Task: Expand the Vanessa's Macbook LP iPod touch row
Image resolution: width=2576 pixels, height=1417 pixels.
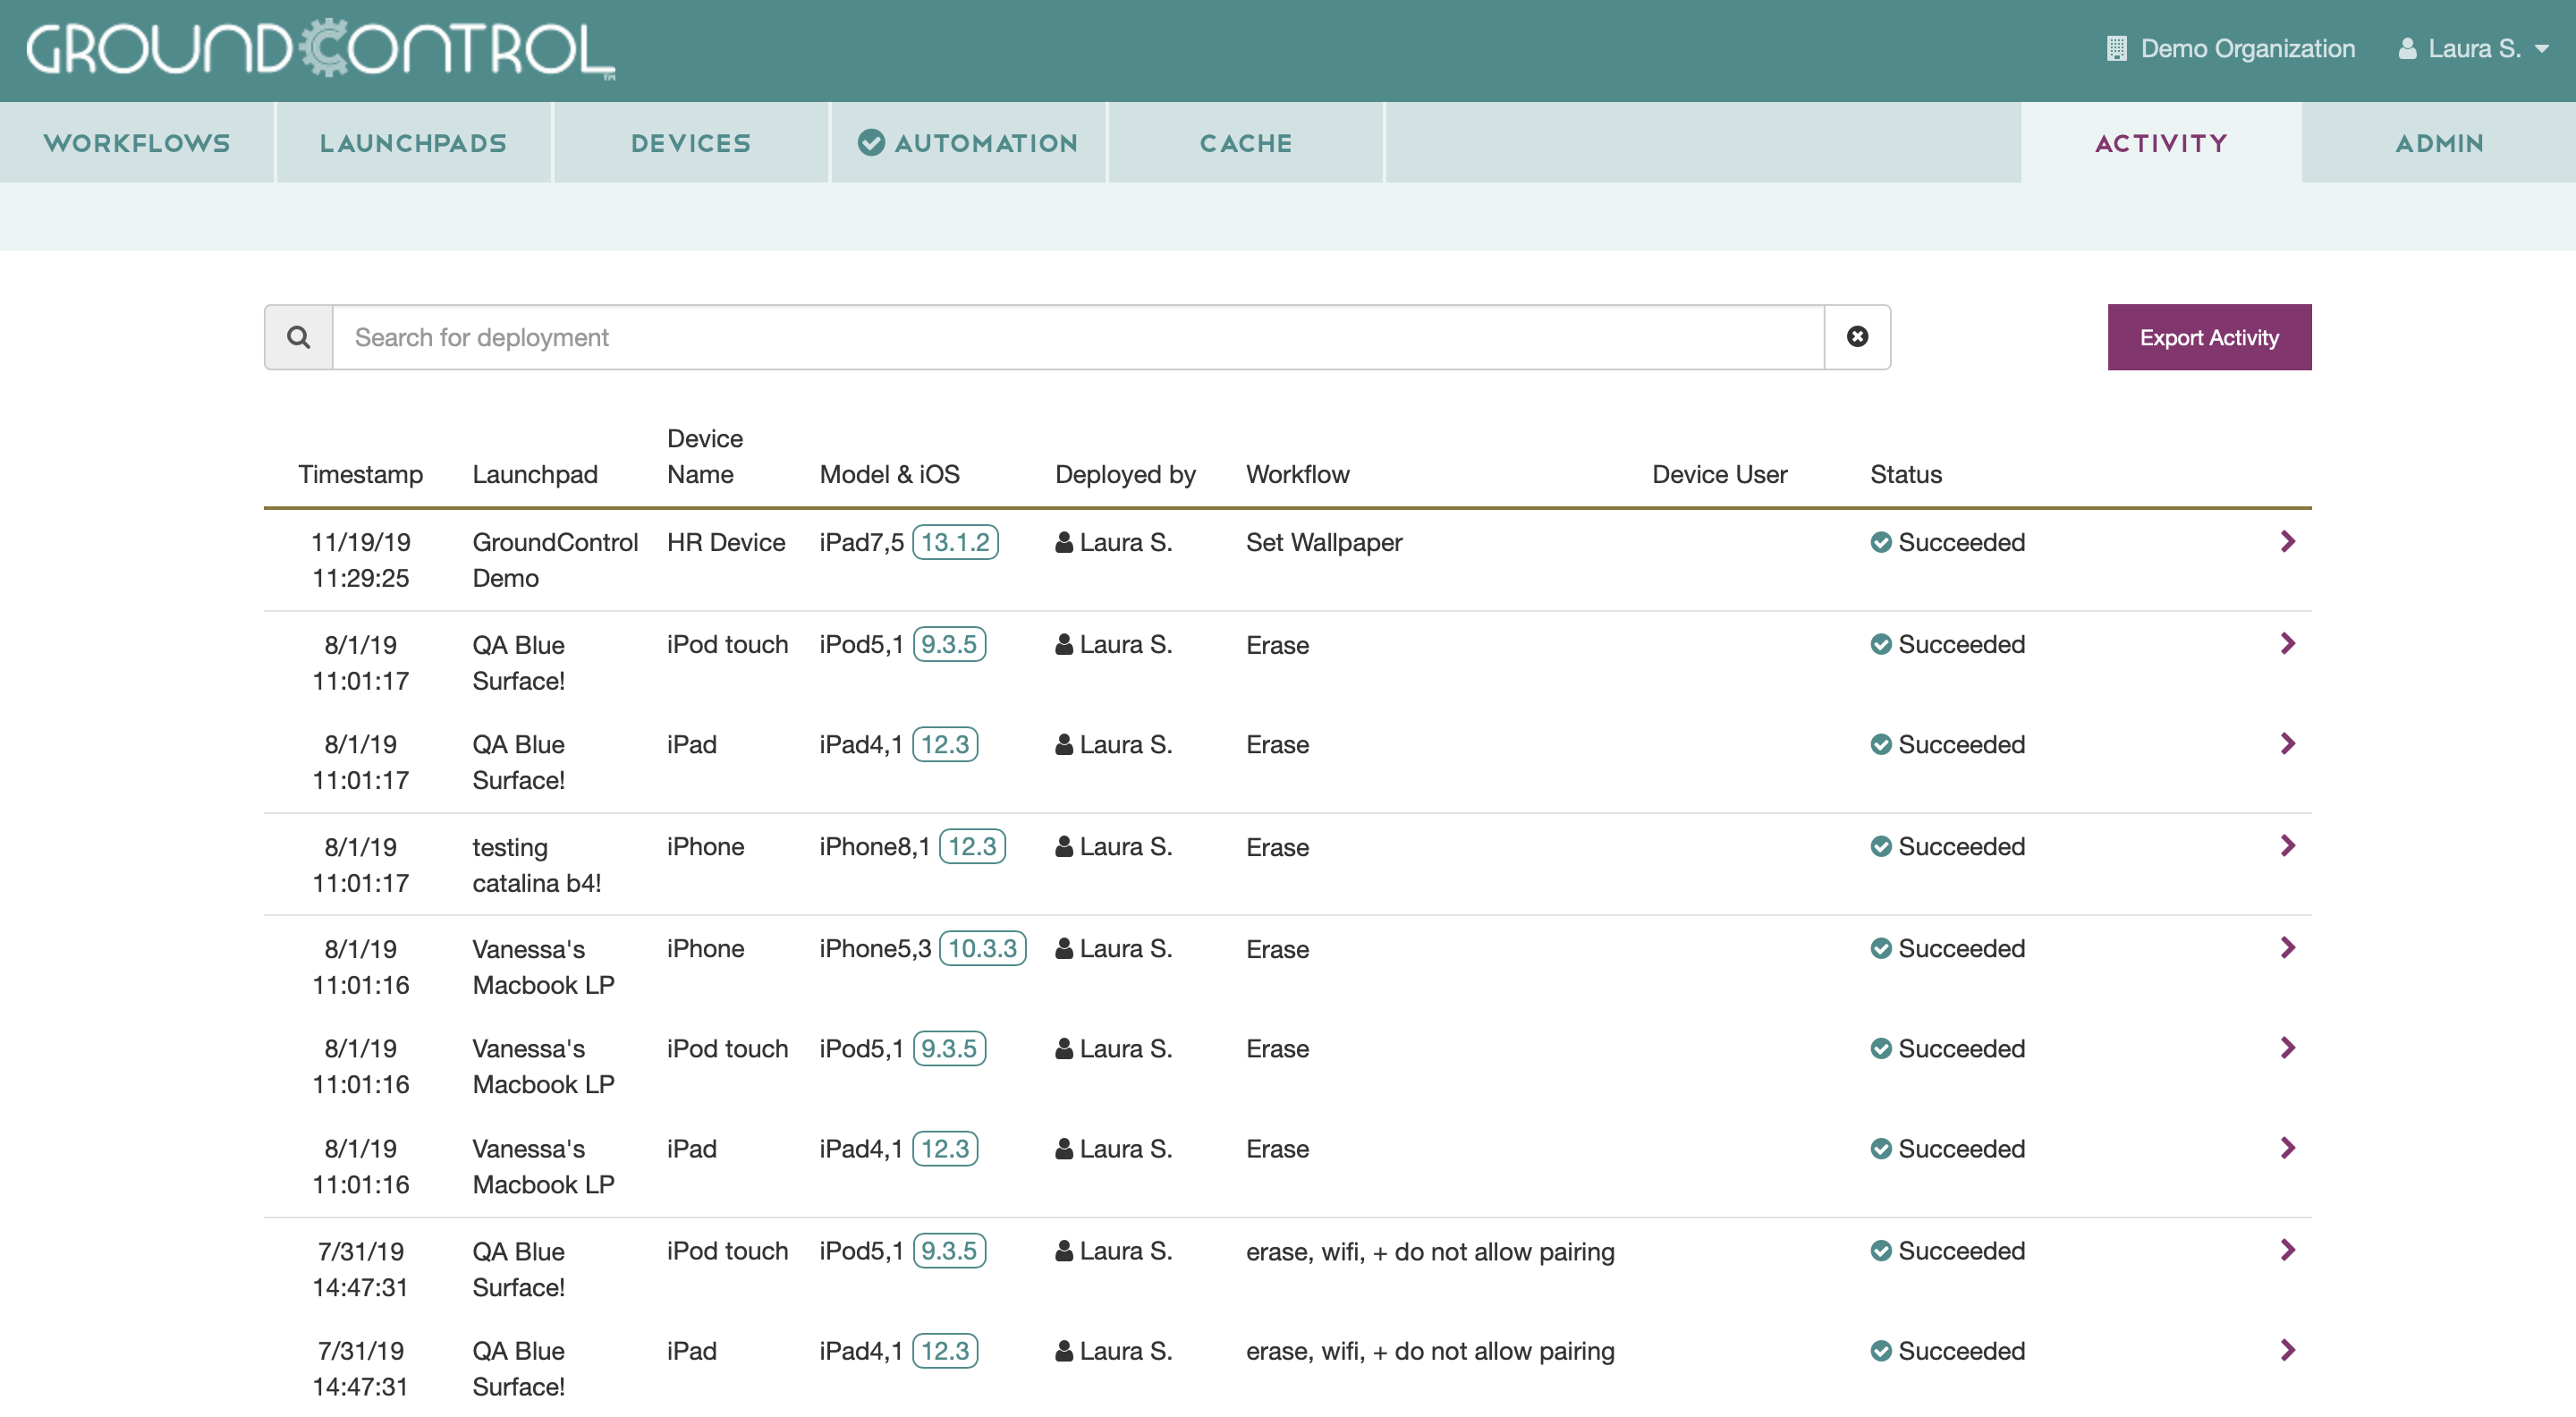Action: (2287, 1047)
